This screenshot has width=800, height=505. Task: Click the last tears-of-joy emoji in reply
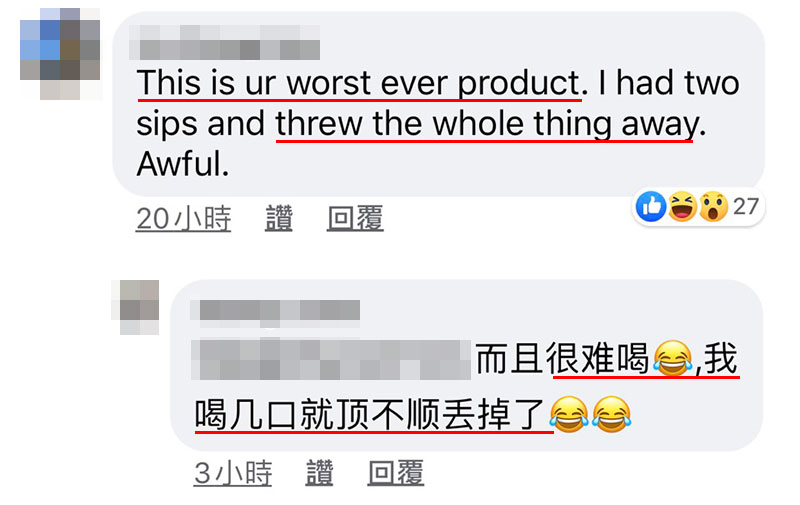click(x=612, y=414)
